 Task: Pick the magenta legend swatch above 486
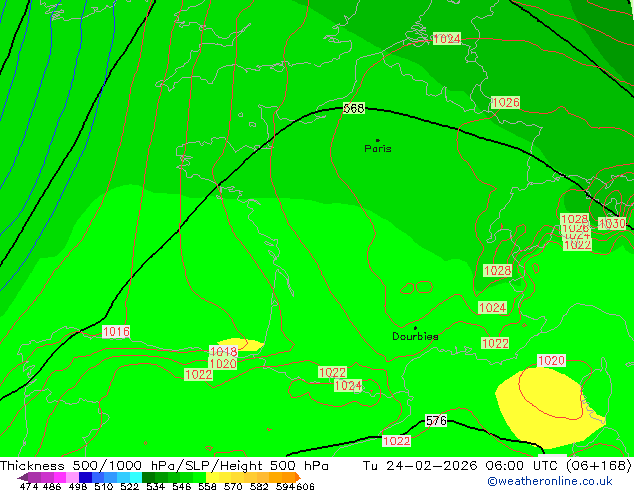pos(59,477)
